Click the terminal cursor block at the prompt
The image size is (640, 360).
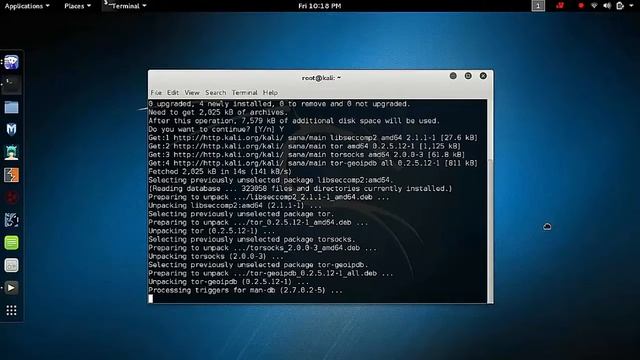(151, 299)
